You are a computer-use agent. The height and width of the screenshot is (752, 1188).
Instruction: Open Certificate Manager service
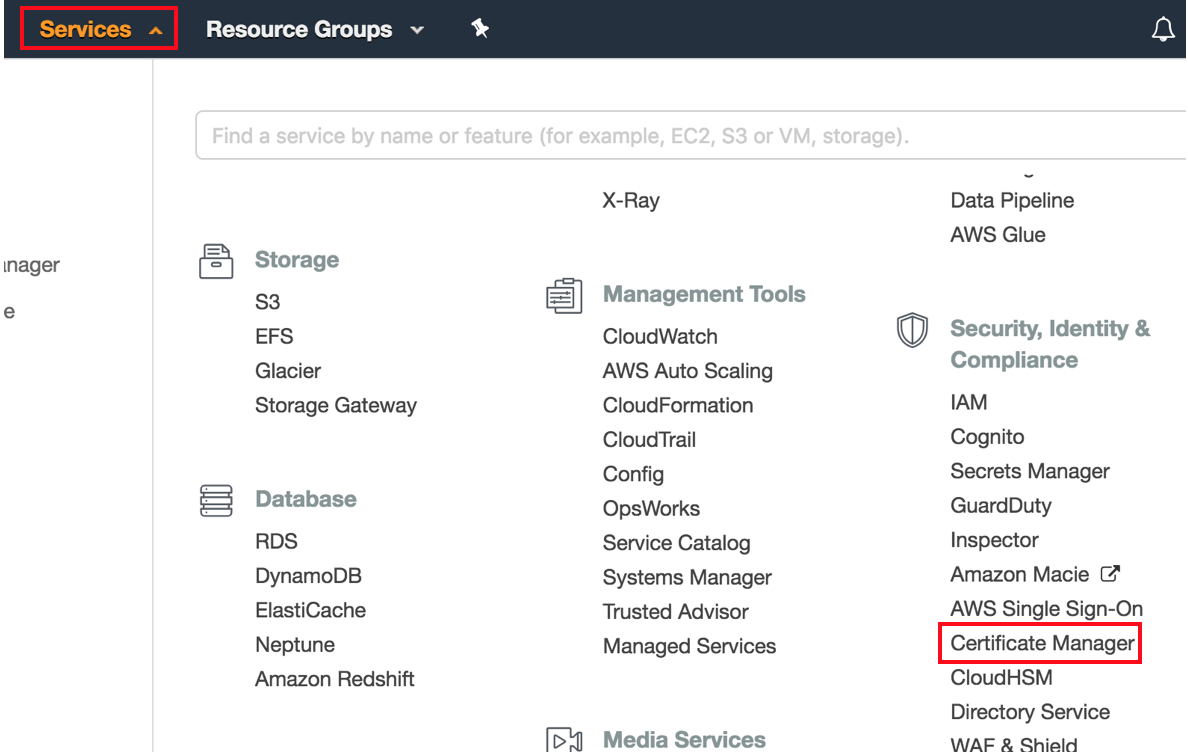1042,643
